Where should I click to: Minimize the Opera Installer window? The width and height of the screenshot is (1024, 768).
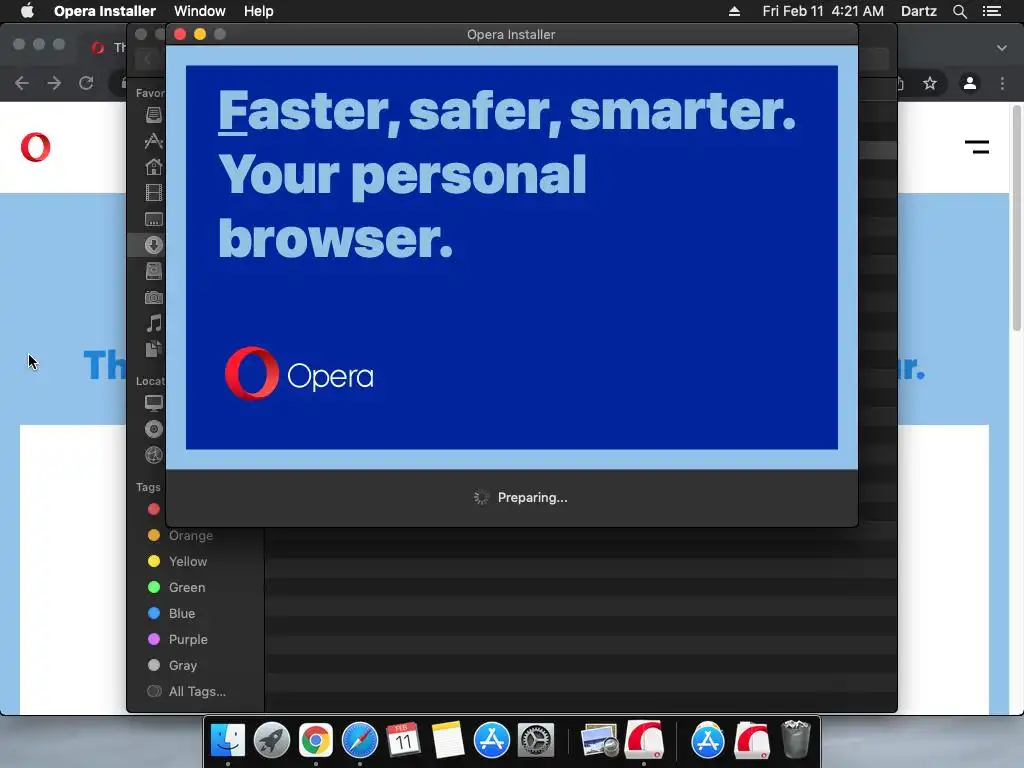pyautogui.click(x=200, y=34)
